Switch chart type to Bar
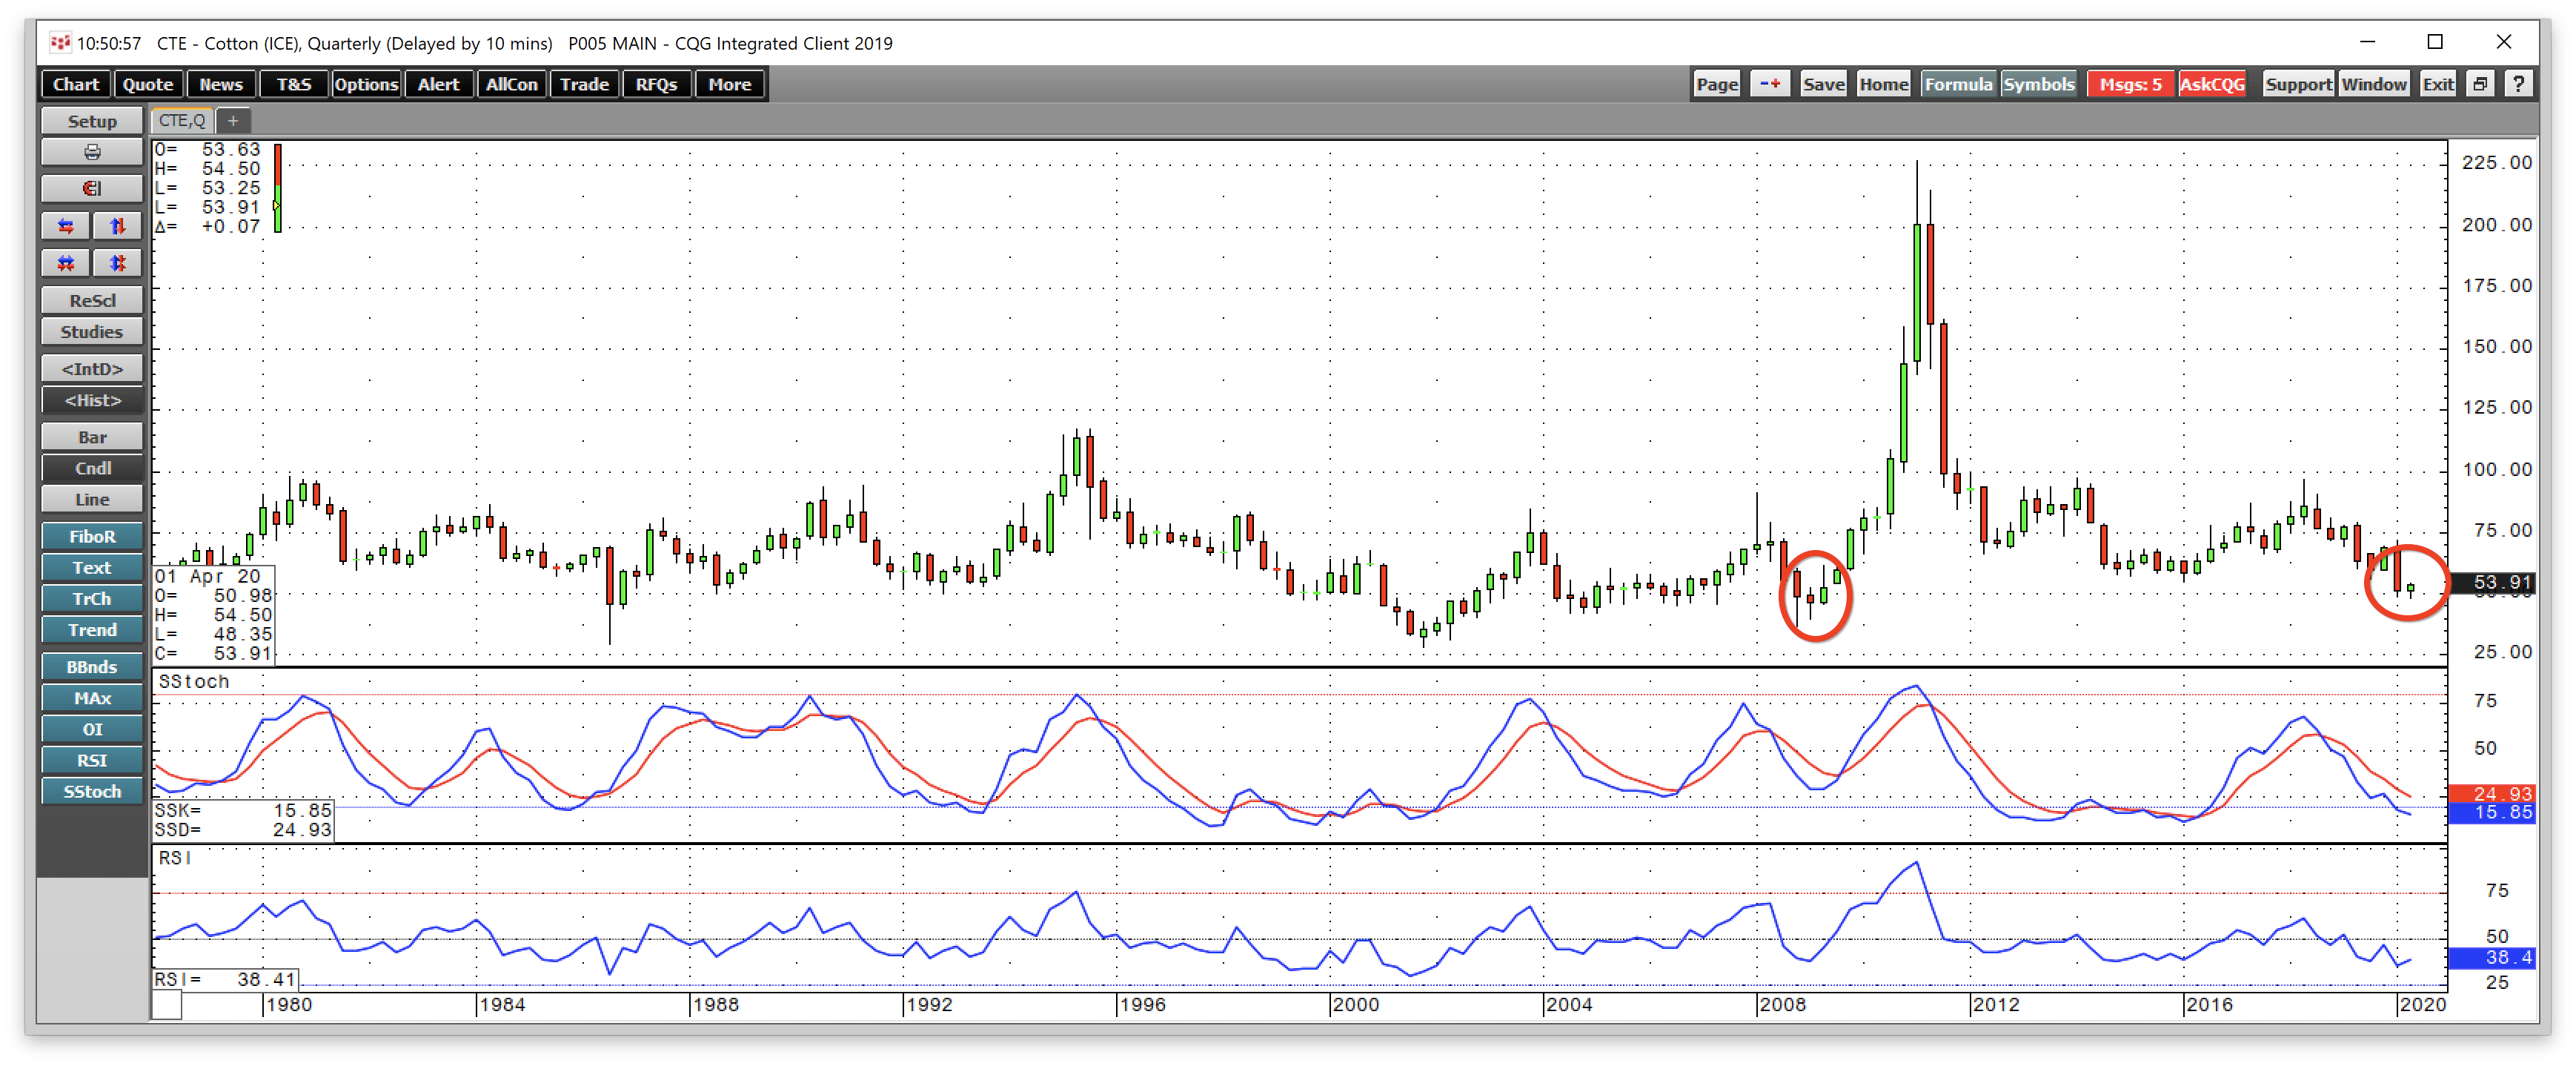This screenshot has width=2576, height=1066. (92, 437)
